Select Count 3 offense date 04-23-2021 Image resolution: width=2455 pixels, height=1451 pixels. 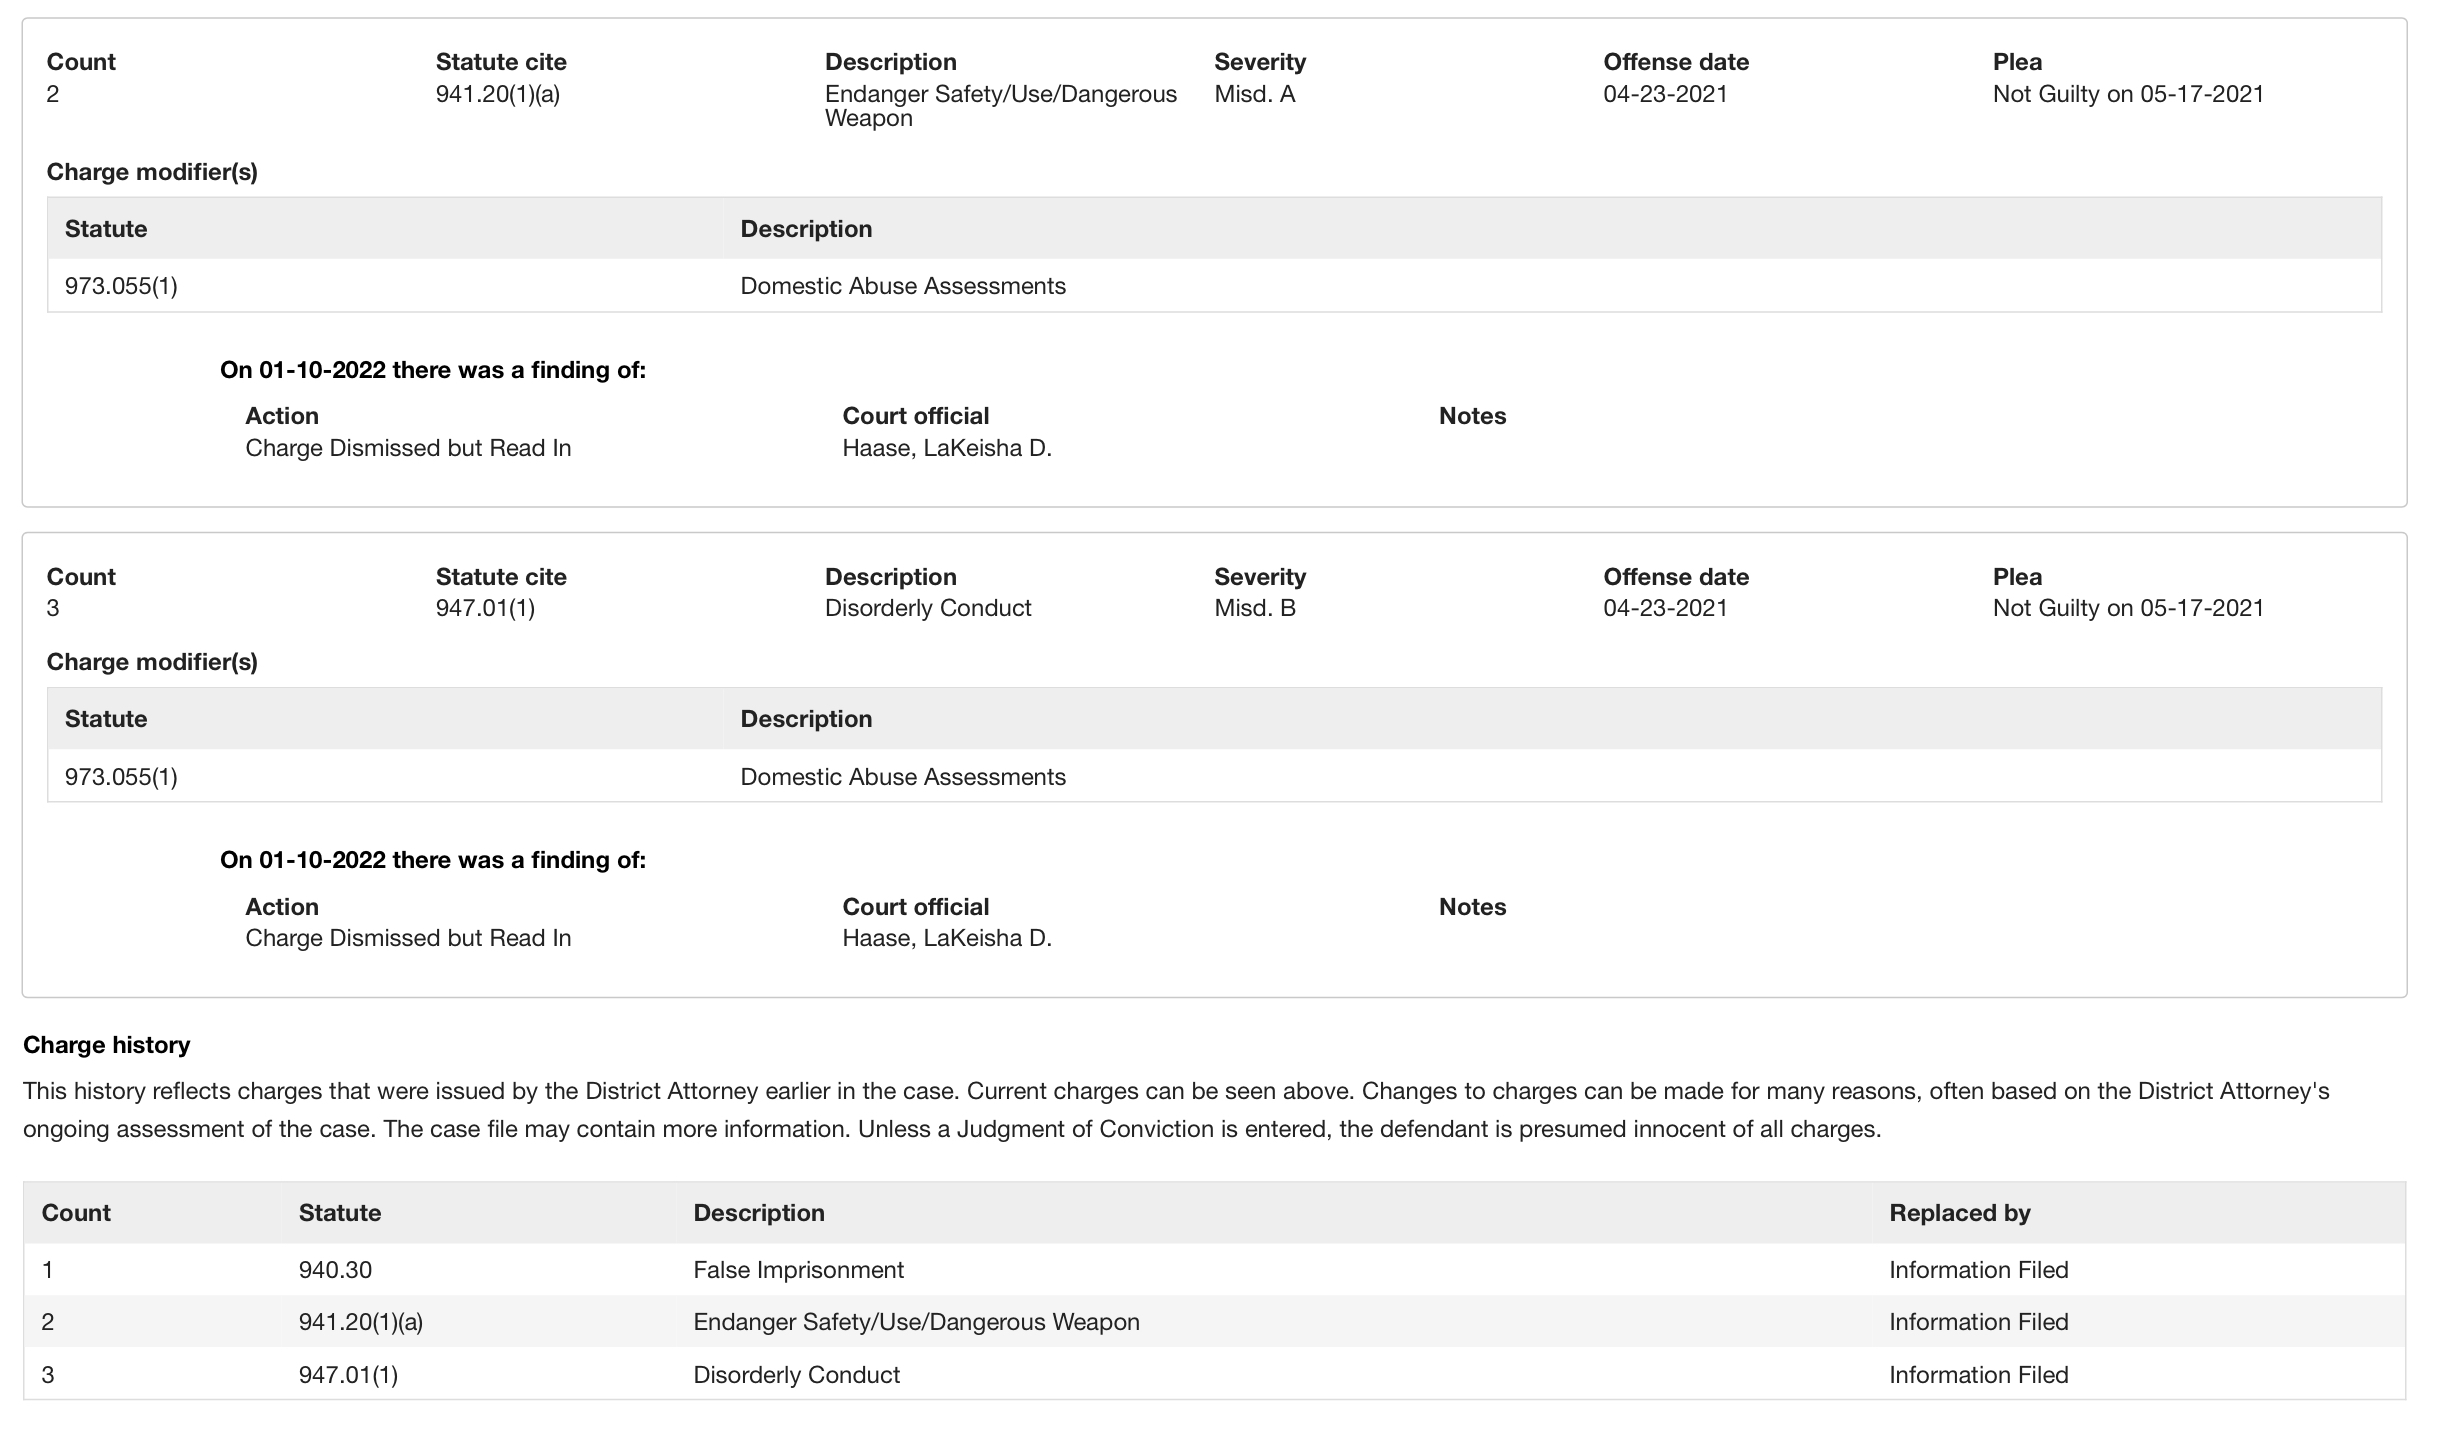(1665, 608)
